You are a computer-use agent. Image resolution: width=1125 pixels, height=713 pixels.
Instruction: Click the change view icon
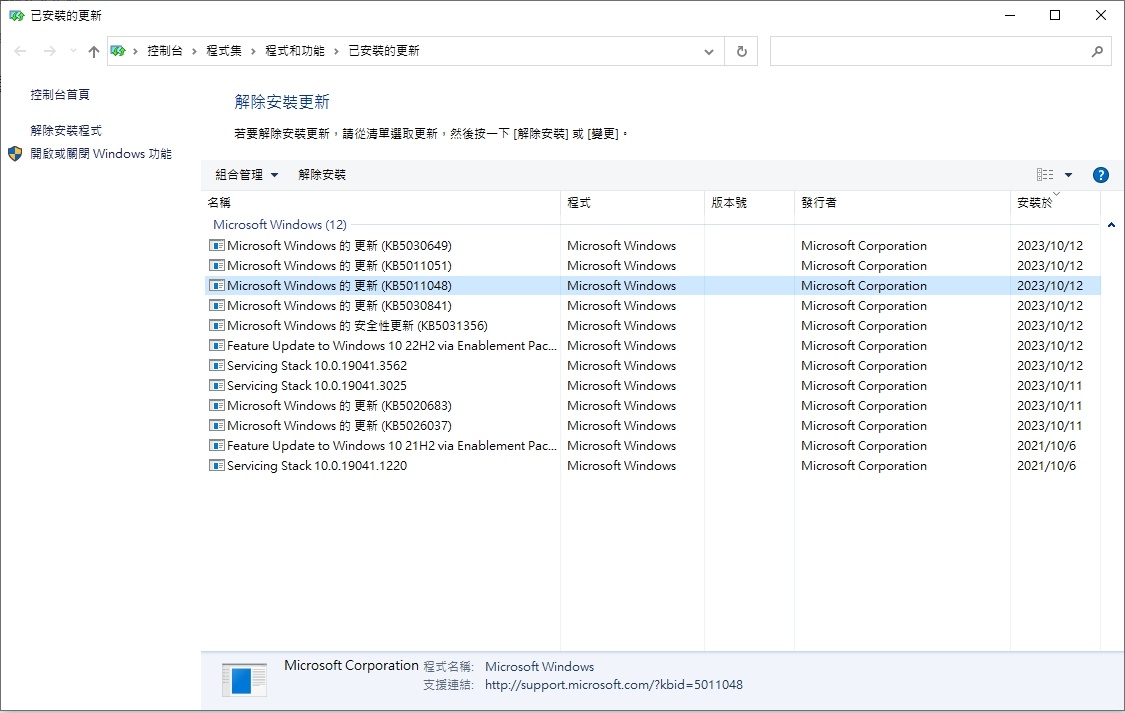pyautogui.click(x=1045, y=175)
